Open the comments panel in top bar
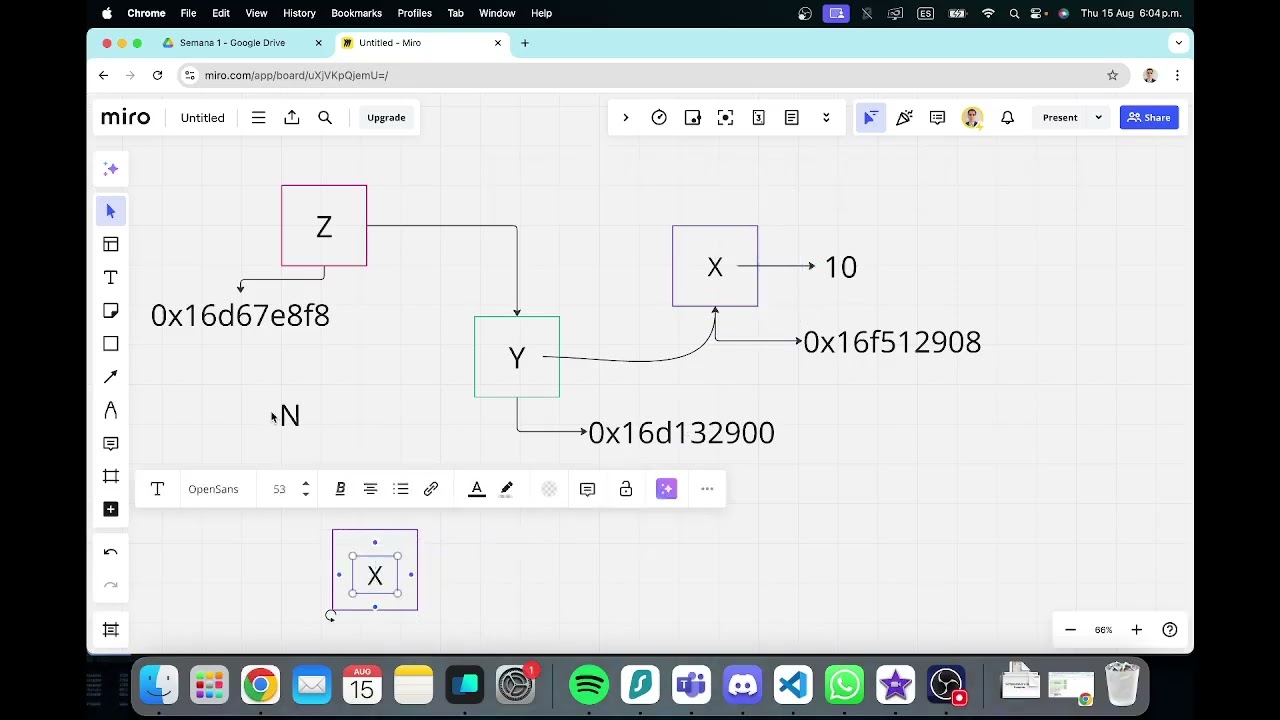Image resolution: width=1280 pixels, height=720 pixels. click(x=937, y=118)
